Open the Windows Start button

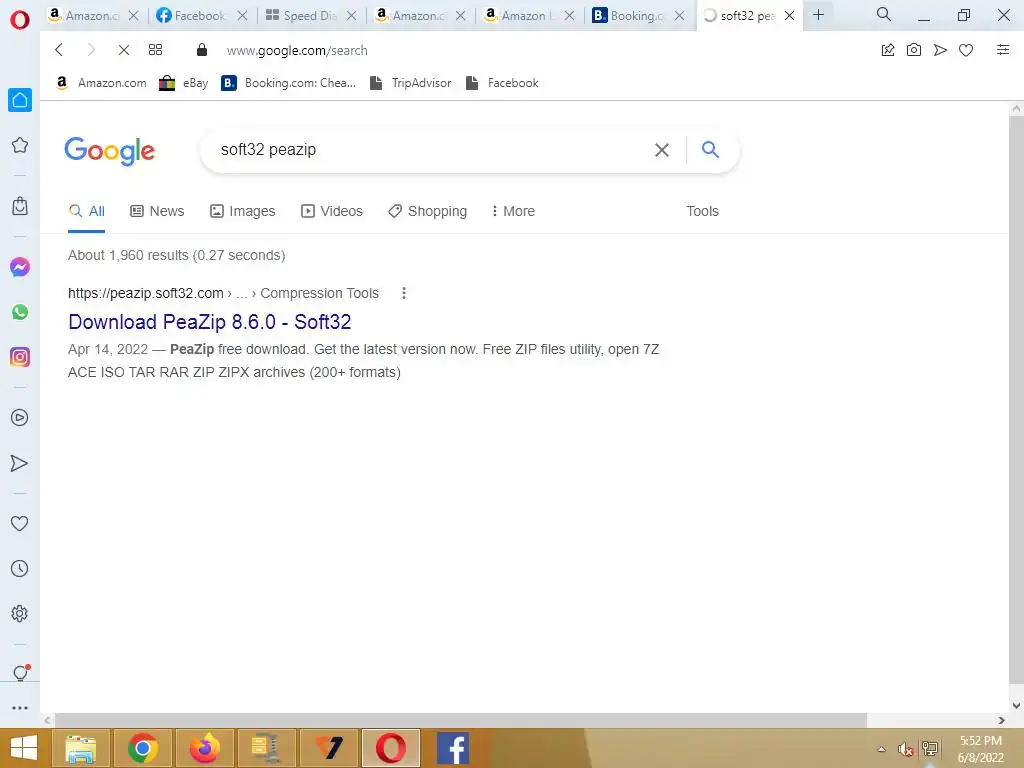[x=24, y=748]
